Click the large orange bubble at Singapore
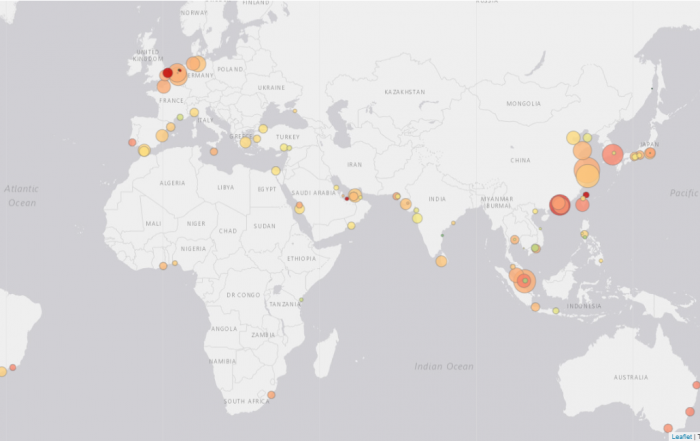Viewport: 700px width, 441px height. coord(525,282)
